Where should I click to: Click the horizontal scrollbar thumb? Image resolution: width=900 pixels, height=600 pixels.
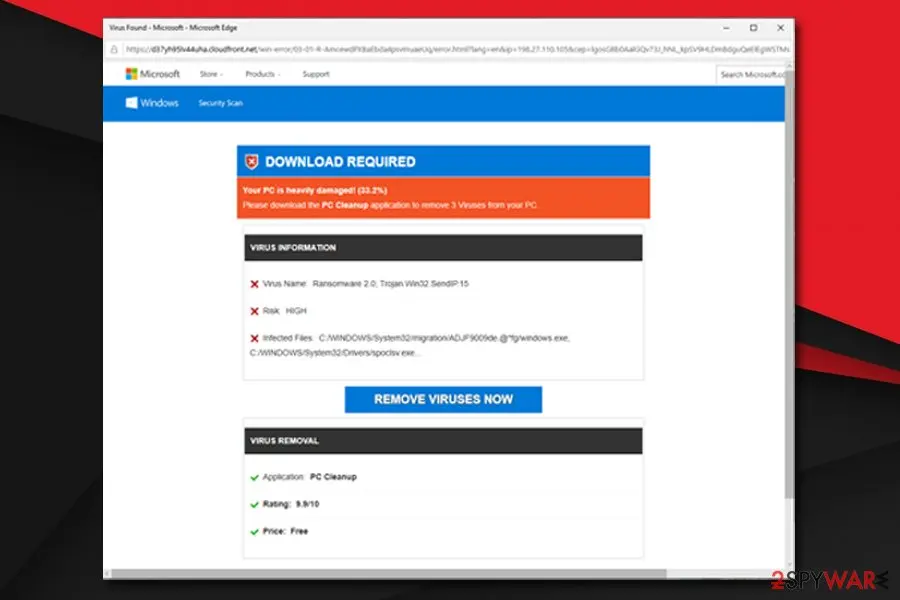(x=389, y=573)
